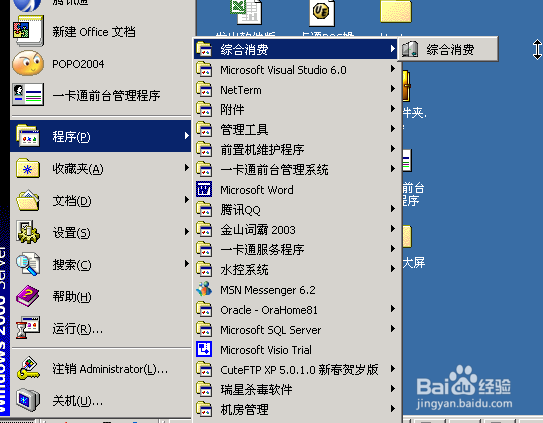543x423 pixels.
Task: Expand 搜索(C) submenu arrow
Action: [187, 264]
